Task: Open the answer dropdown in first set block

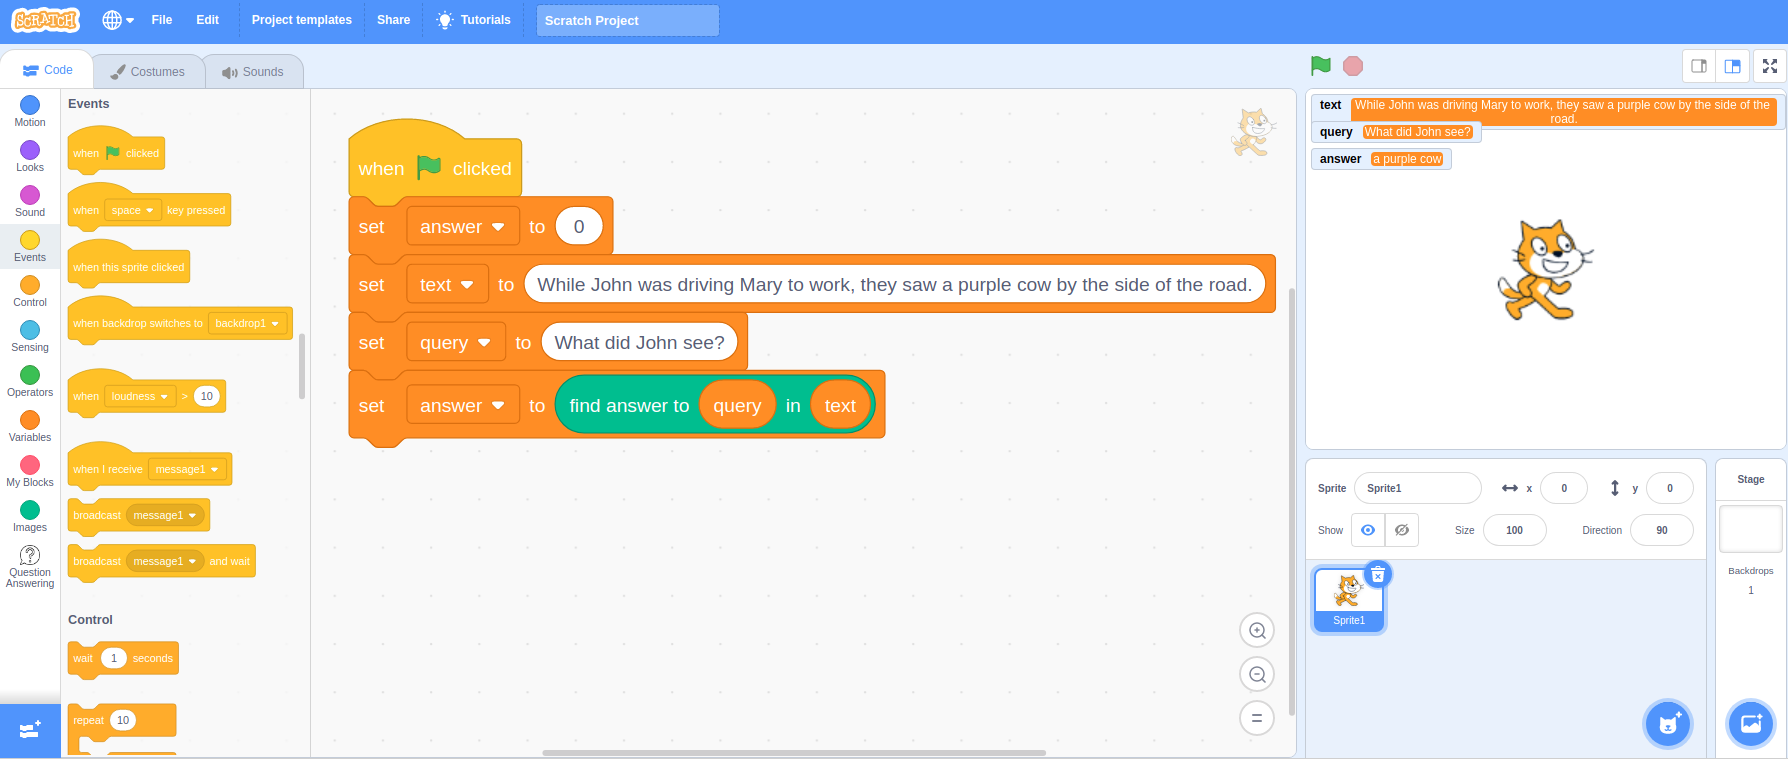Action: pyautogui.click(x=462, y=227)
